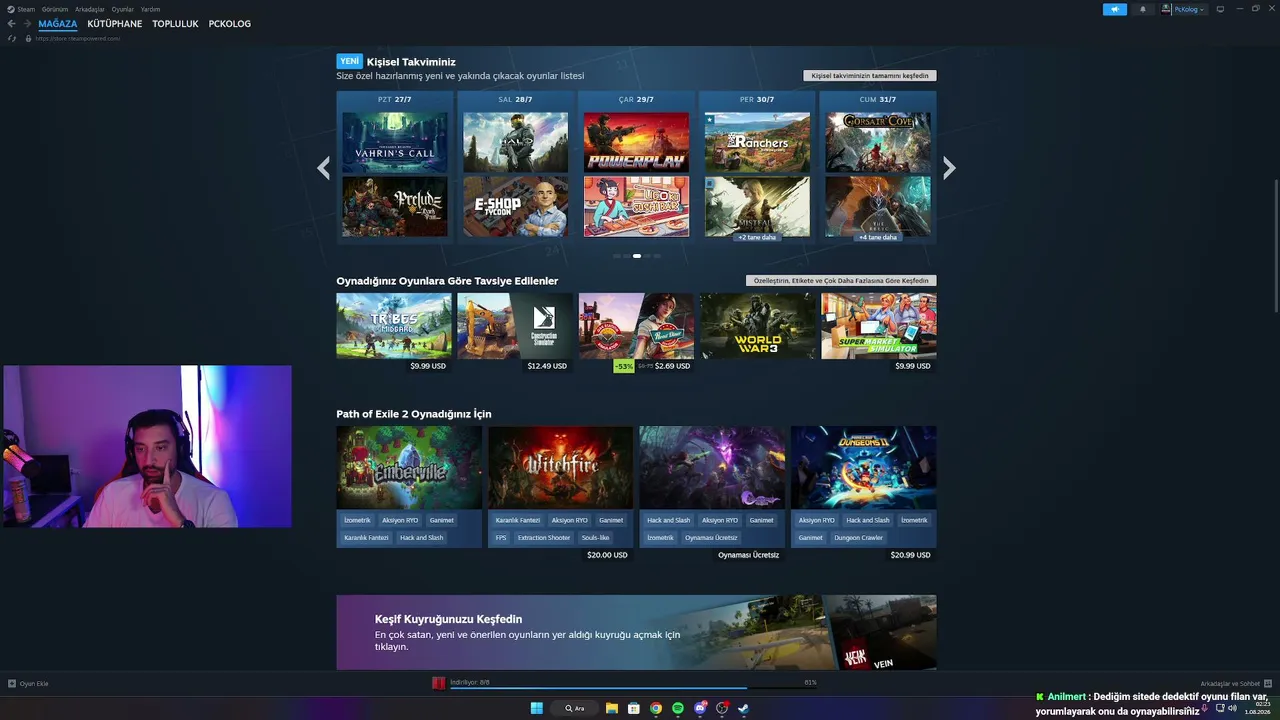Open the Halo game thumbnail
Screen dimensions: 1280x720
pyautogui.click(x=516, y=142)
